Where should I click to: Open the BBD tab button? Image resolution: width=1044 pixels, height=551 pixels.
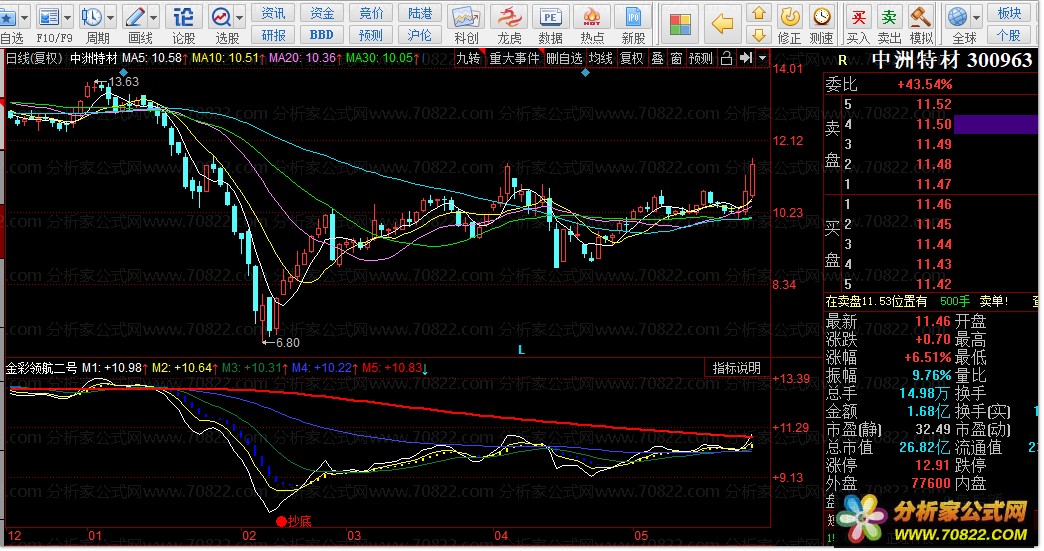click(322, 35)
